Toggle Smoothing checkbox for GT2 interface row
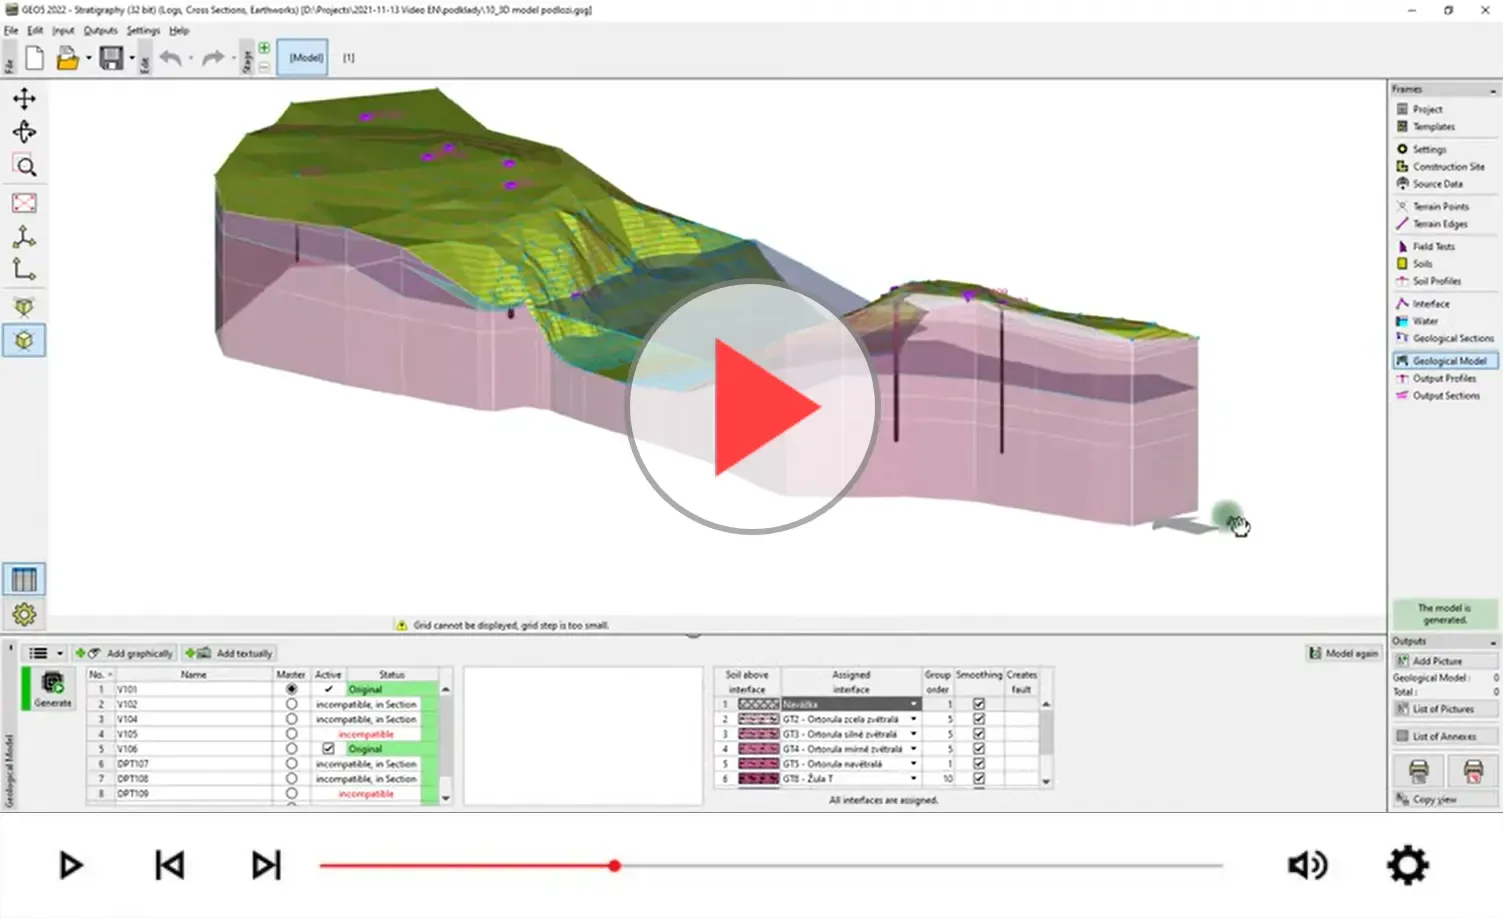 click(x=979, y=719)
